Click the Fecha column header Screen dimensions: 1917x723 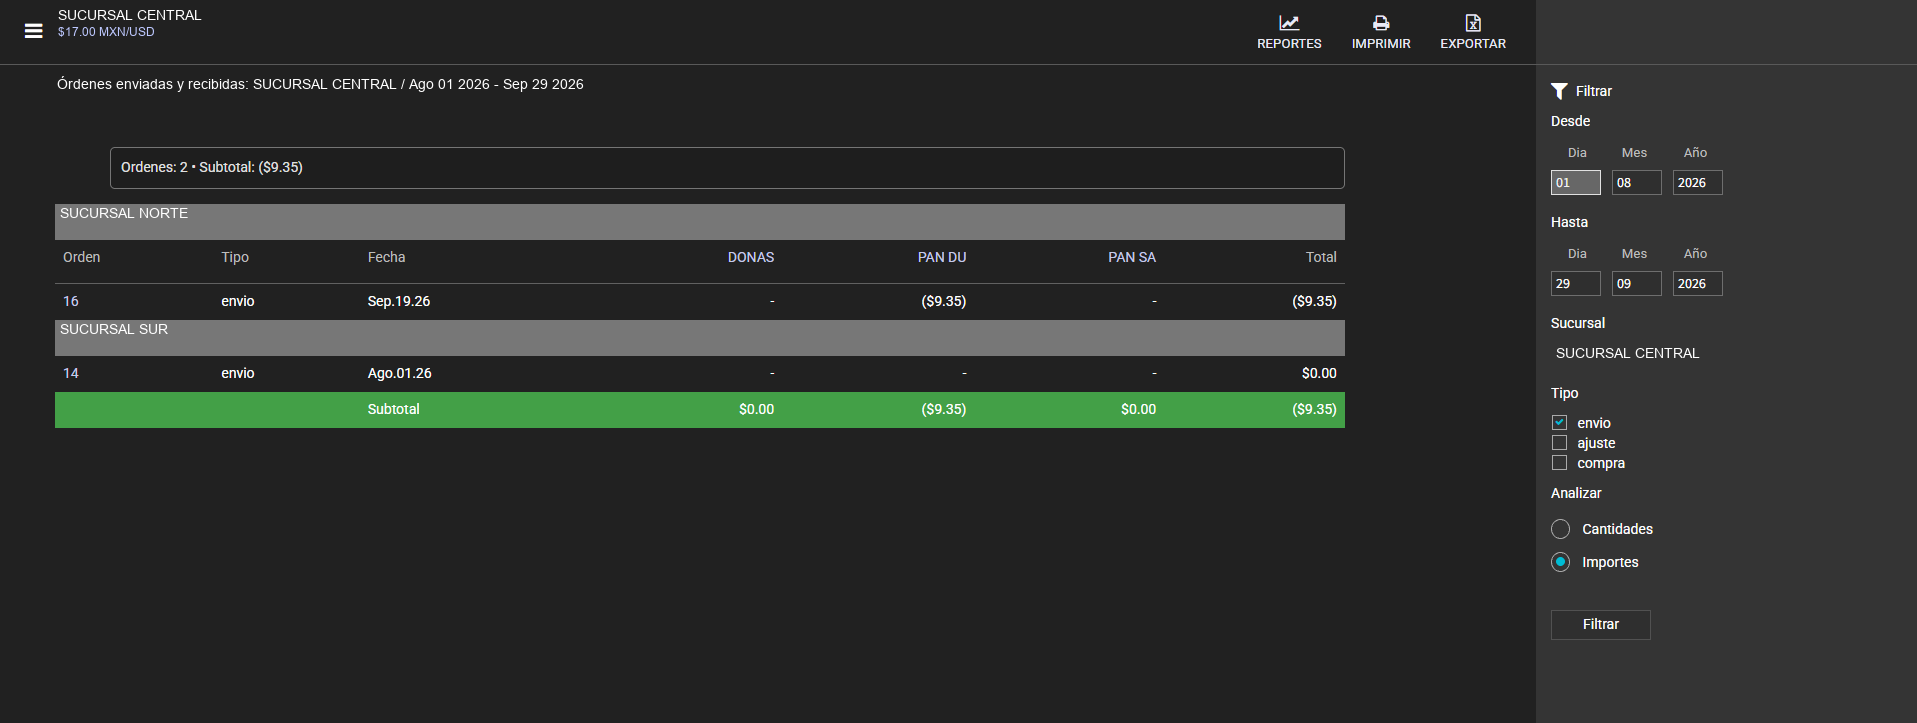pos(386,257)
